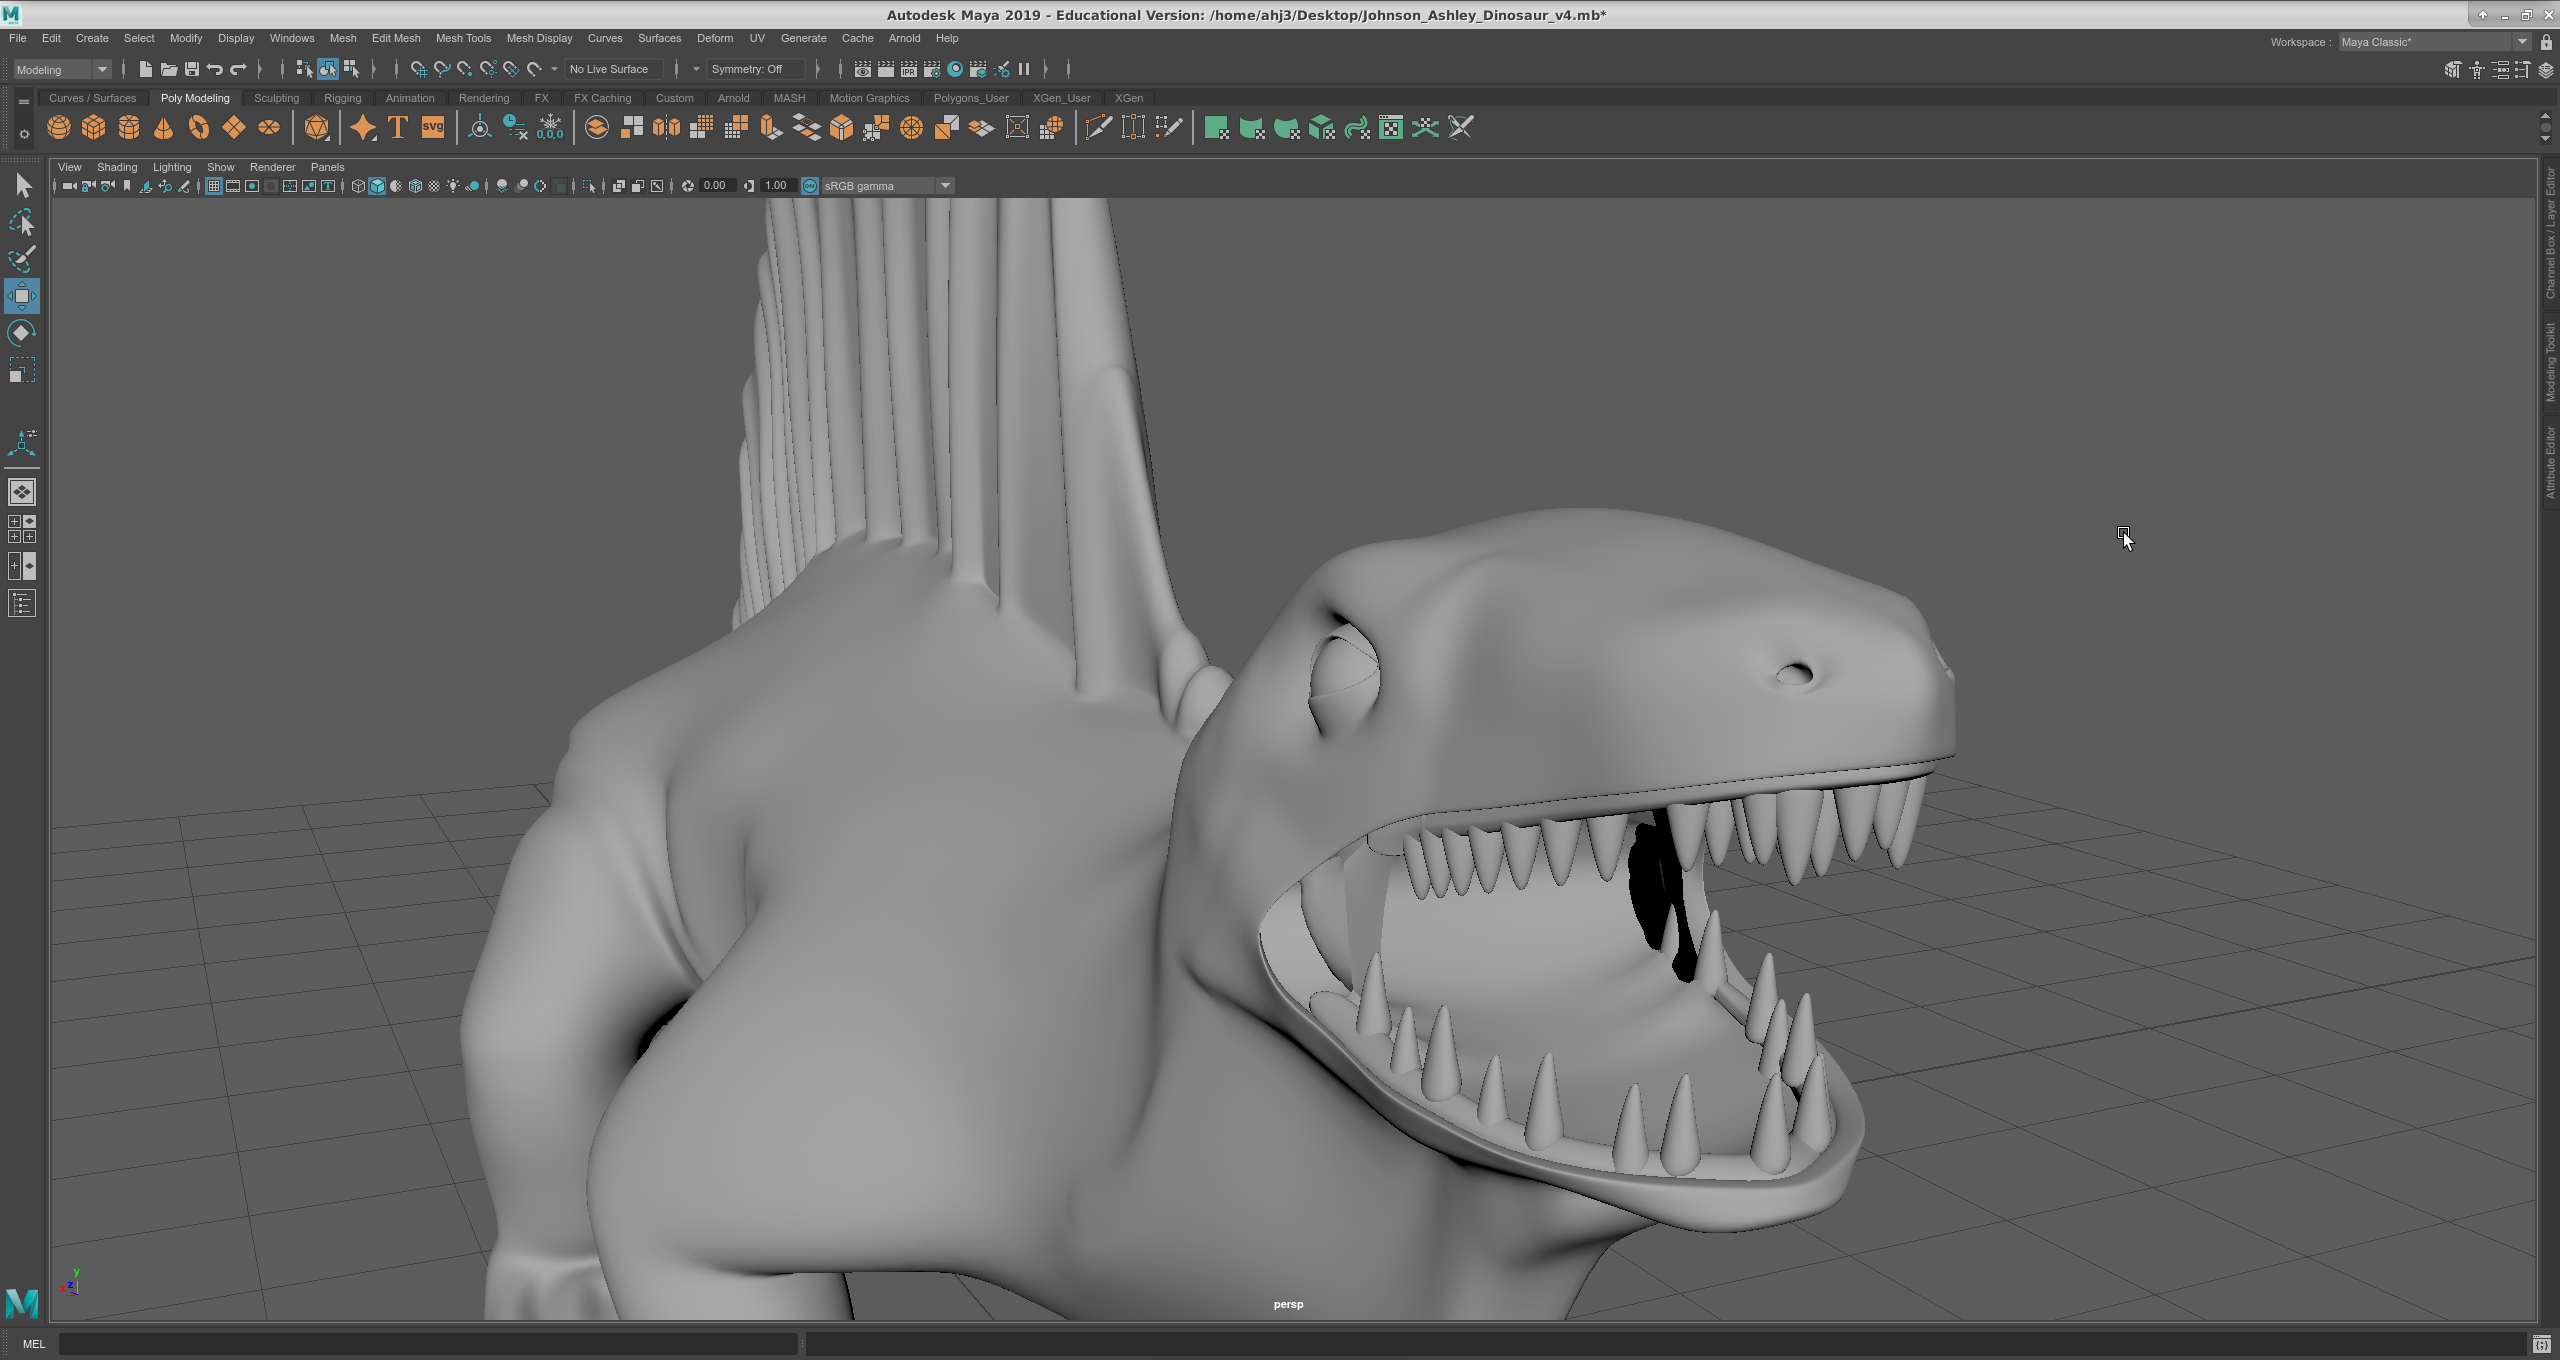Click the polygon Type text tool
Screen dimensions: 2560x1360
click(x=398, y=128)
